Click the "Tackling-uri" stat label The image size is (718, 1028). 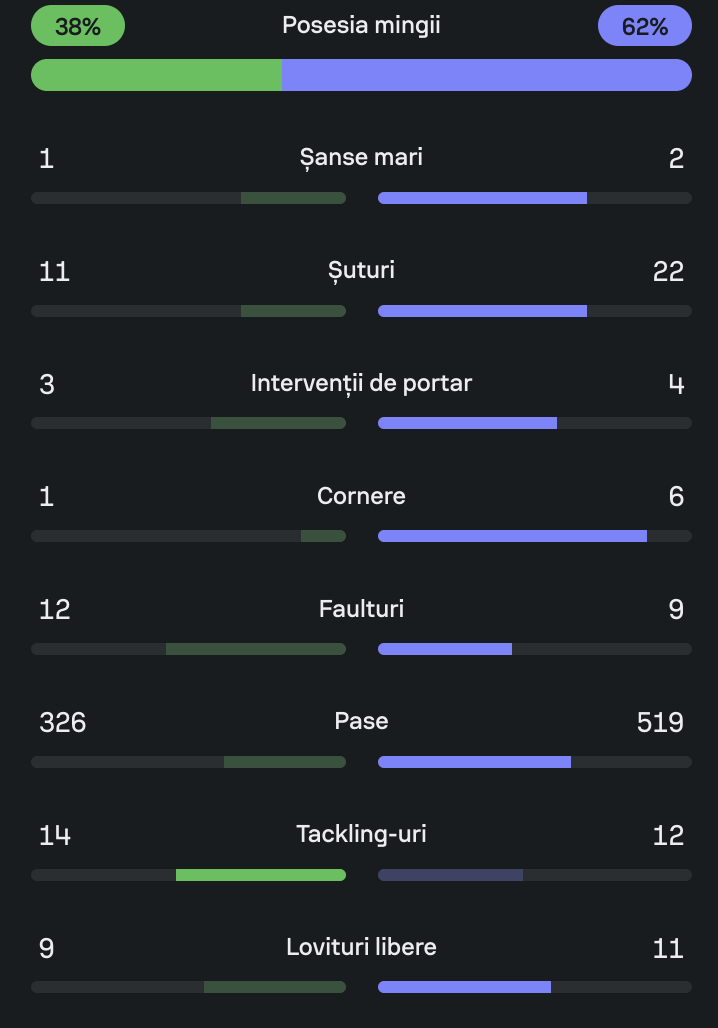(361, 835)
